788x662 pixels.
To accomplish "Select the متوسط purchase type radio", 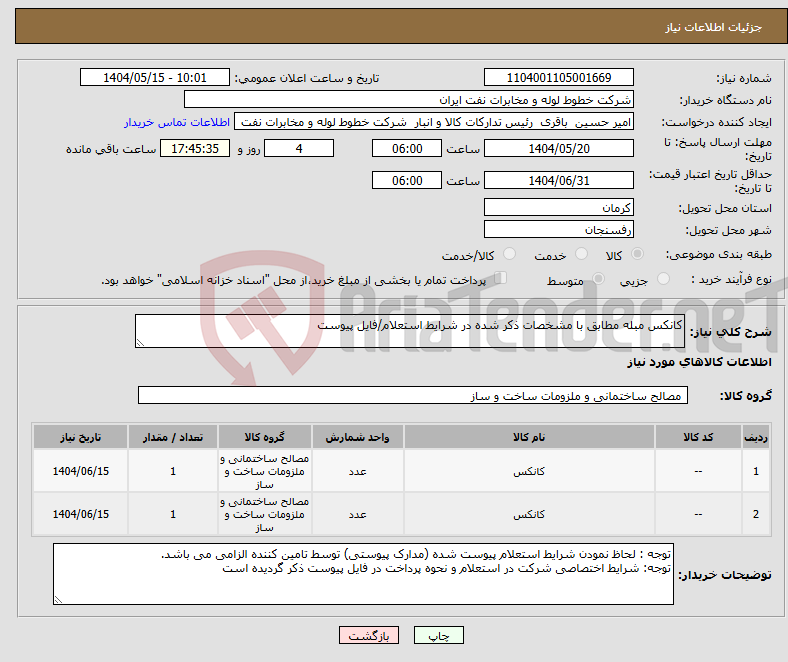I will [x=598, y=278].
